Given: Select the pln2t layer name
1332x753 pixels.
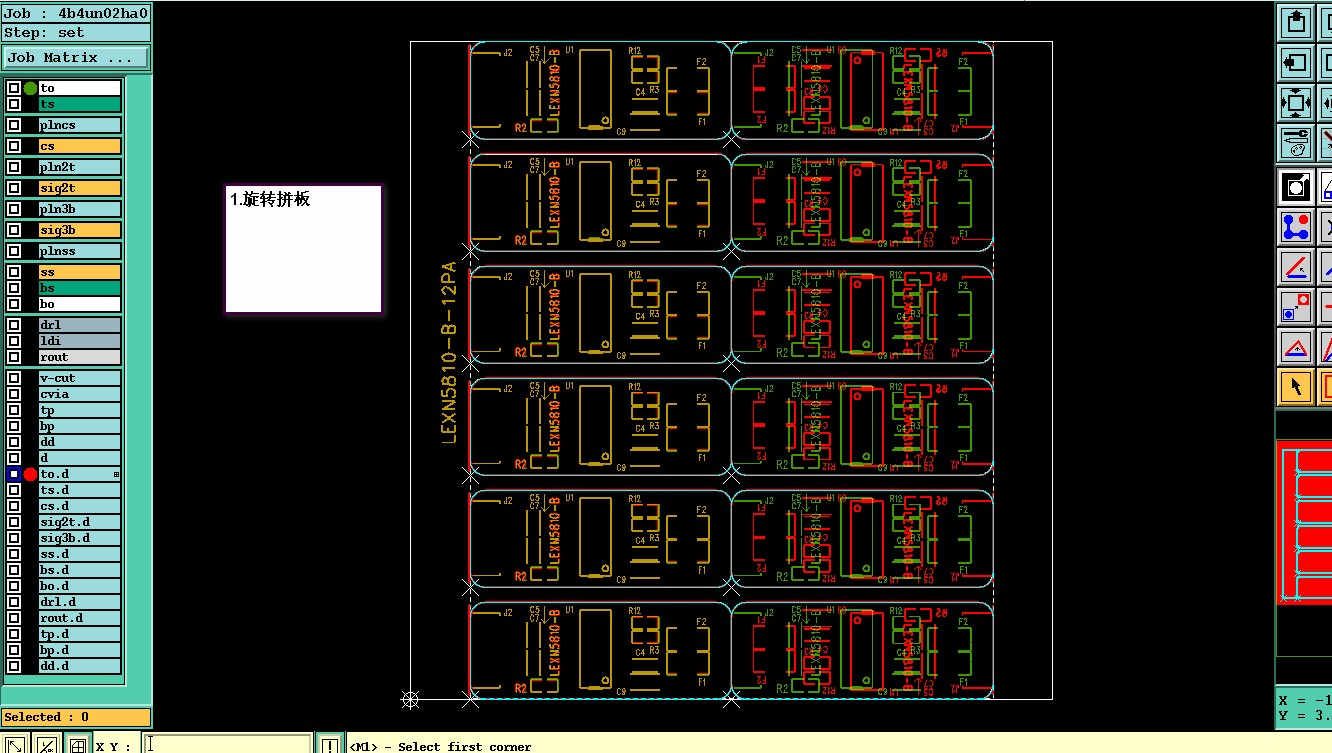Looking at the screenshot, I should click(80, 167).
